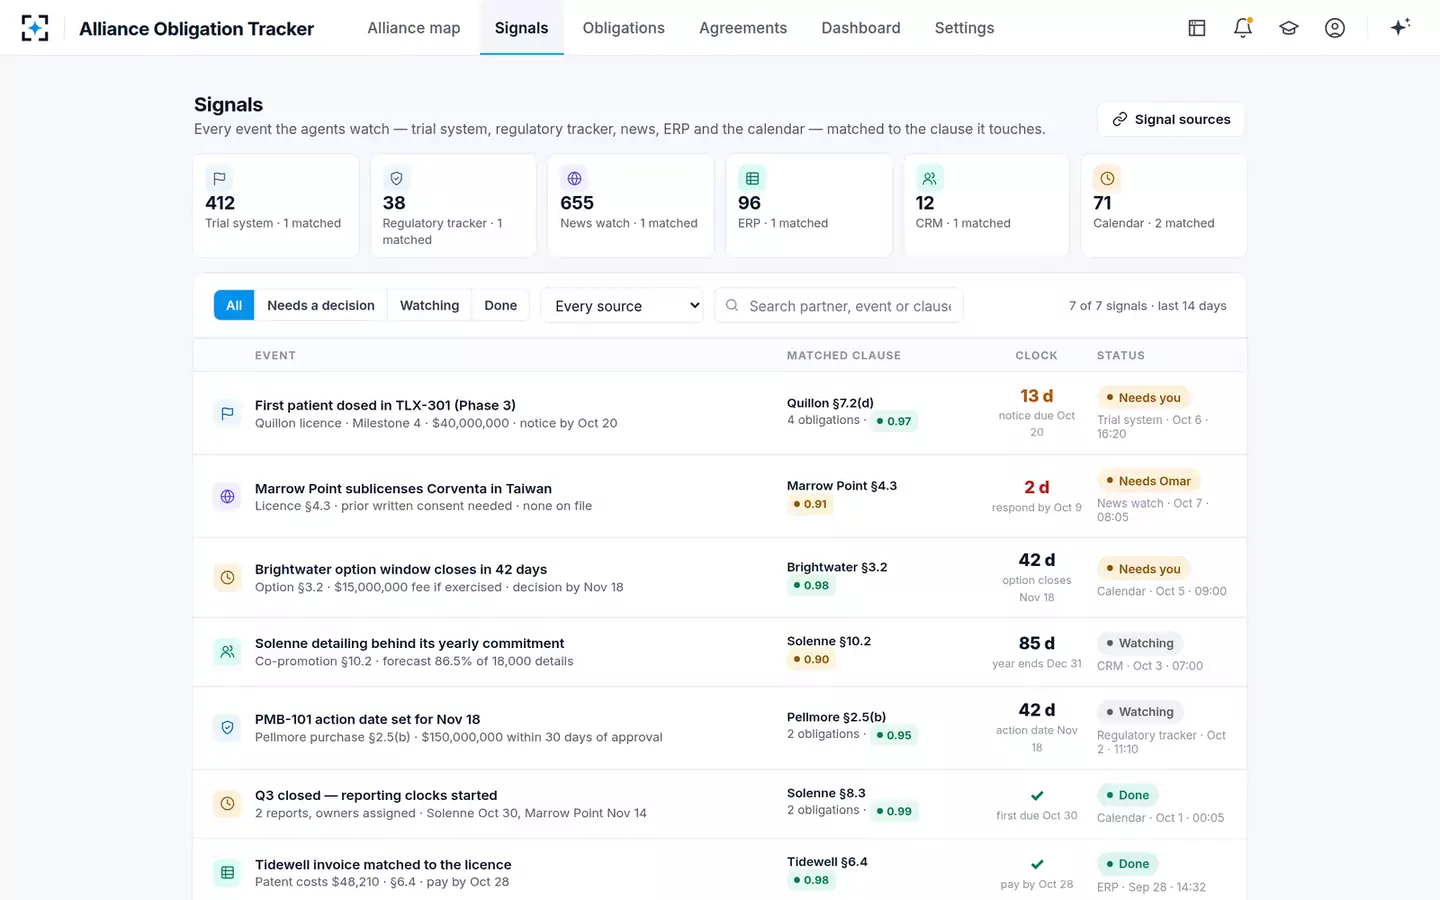Open the Dashboard tab
The image size is (1440, 900).
[x=861, y=28]
